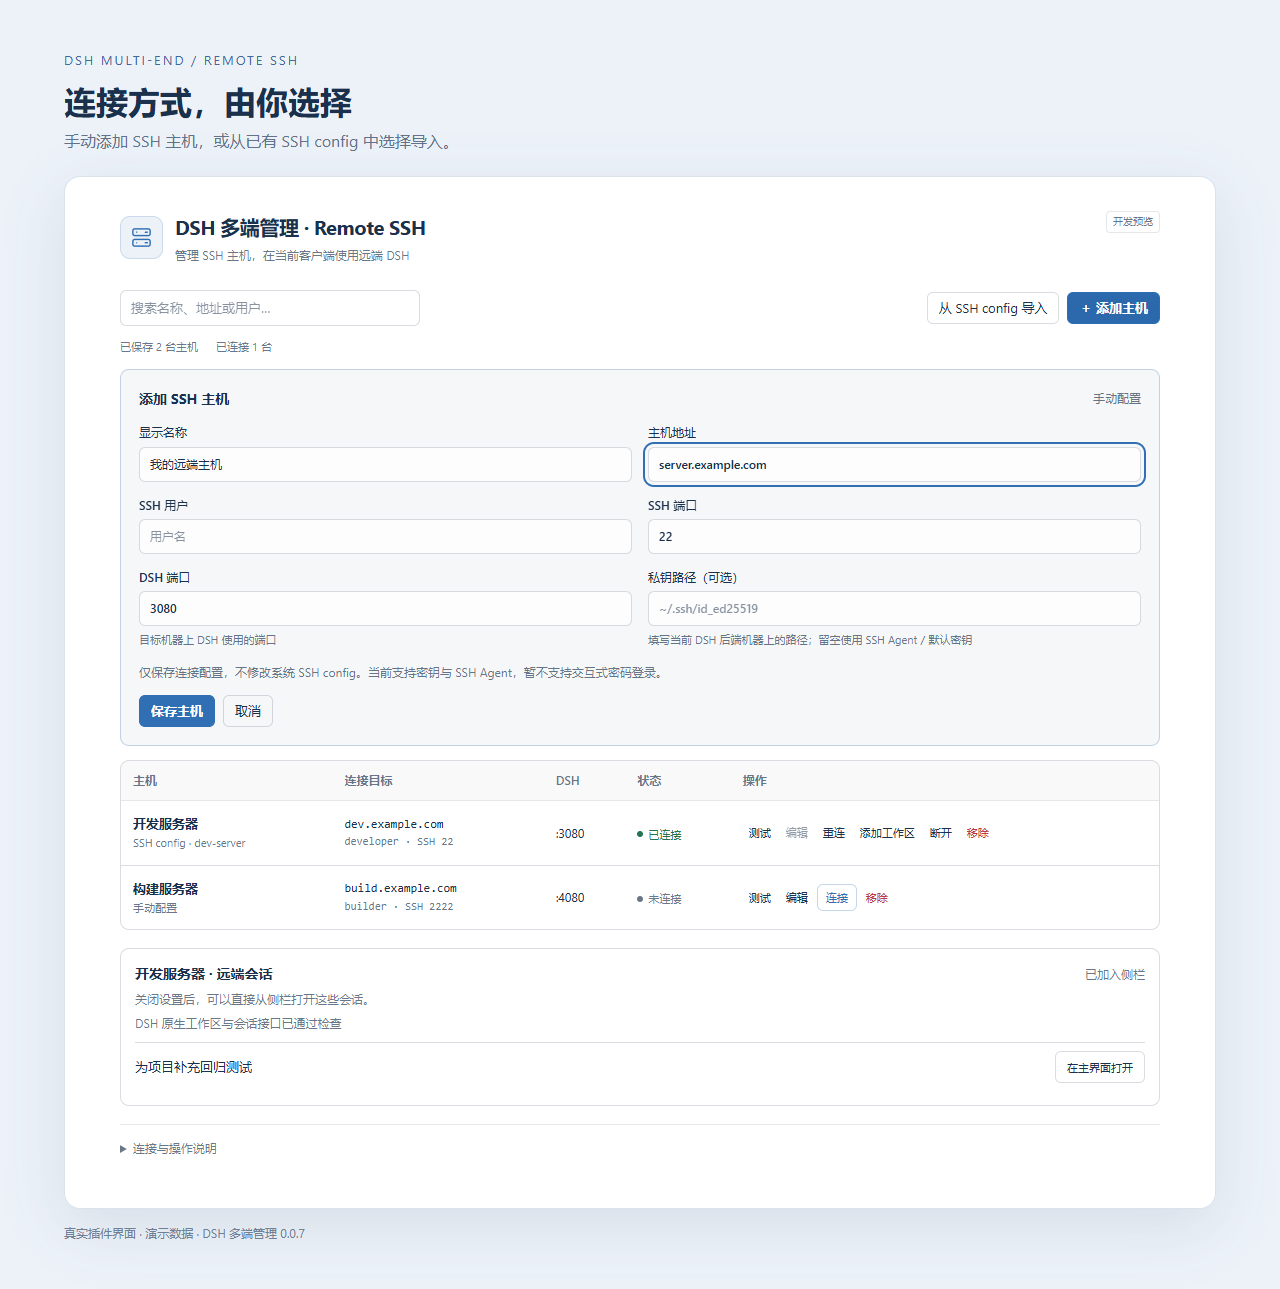Click the SSH 用户 input field
The width and height of the screenshot is (1280, 1289).
click(385, 536)
